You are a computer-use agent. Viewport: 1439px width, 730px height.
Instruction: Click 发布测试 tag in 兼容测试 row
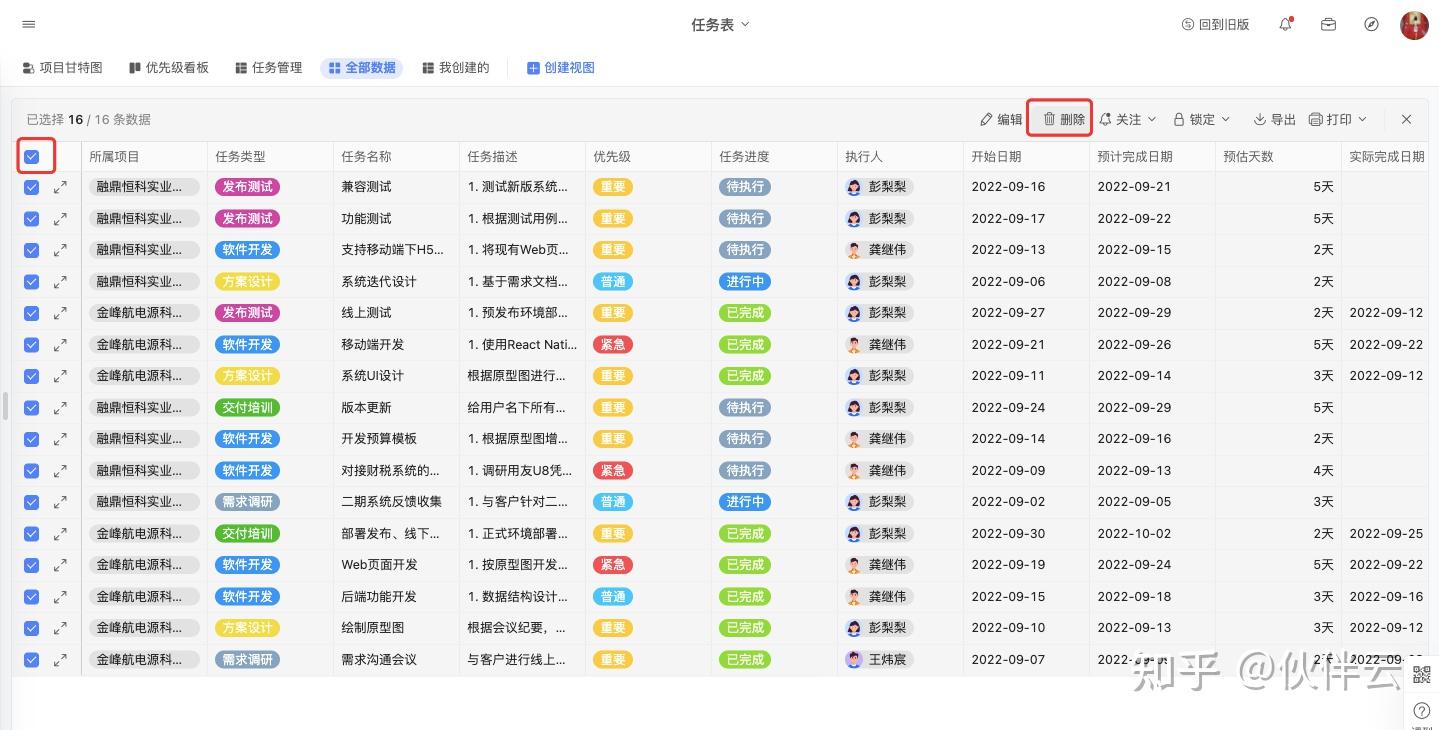(247, 187)
